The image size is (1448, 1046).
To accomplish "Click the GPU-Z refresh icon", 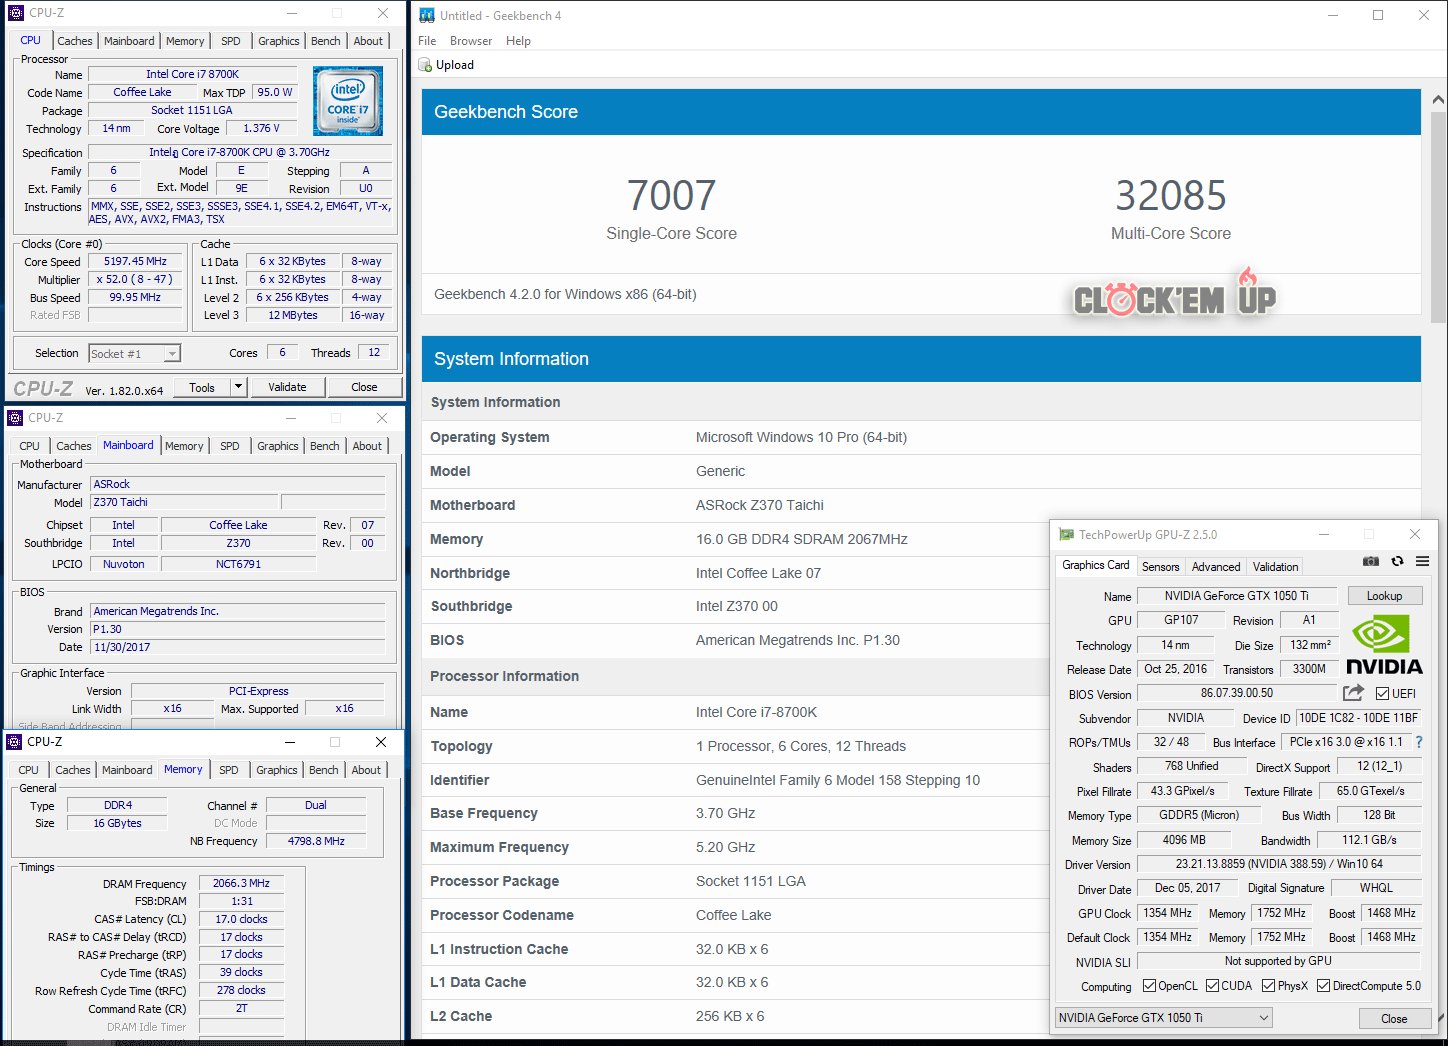I will click(1397, 562).
